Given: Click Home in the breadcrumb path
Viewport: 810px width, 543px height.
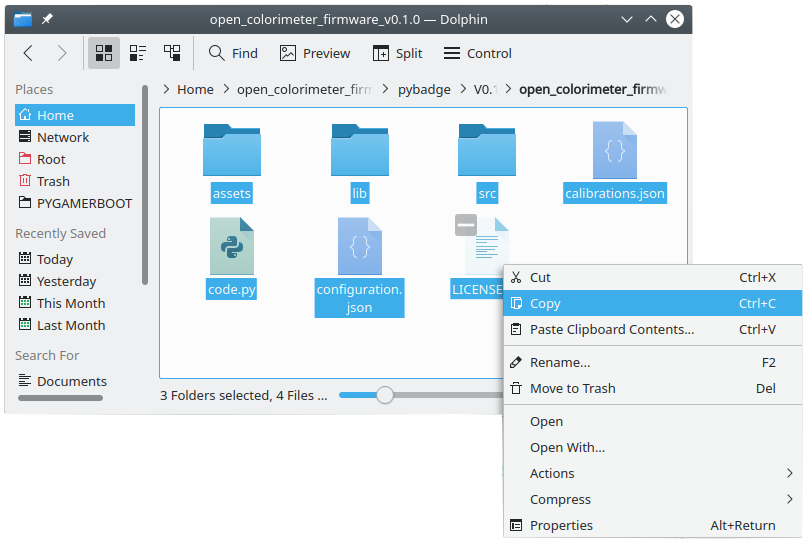Looking at the screenshot, I should [x=195, y=89].
